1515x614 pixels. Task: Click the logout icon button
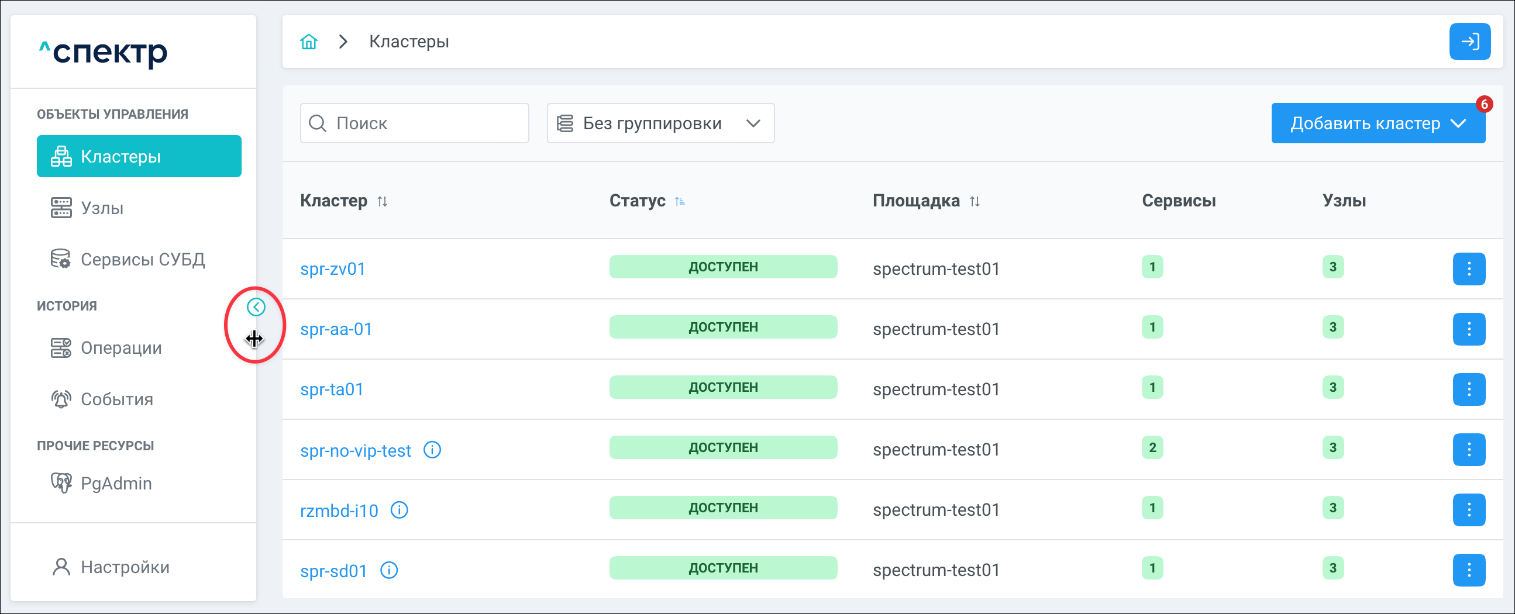tap(1470, 42)
